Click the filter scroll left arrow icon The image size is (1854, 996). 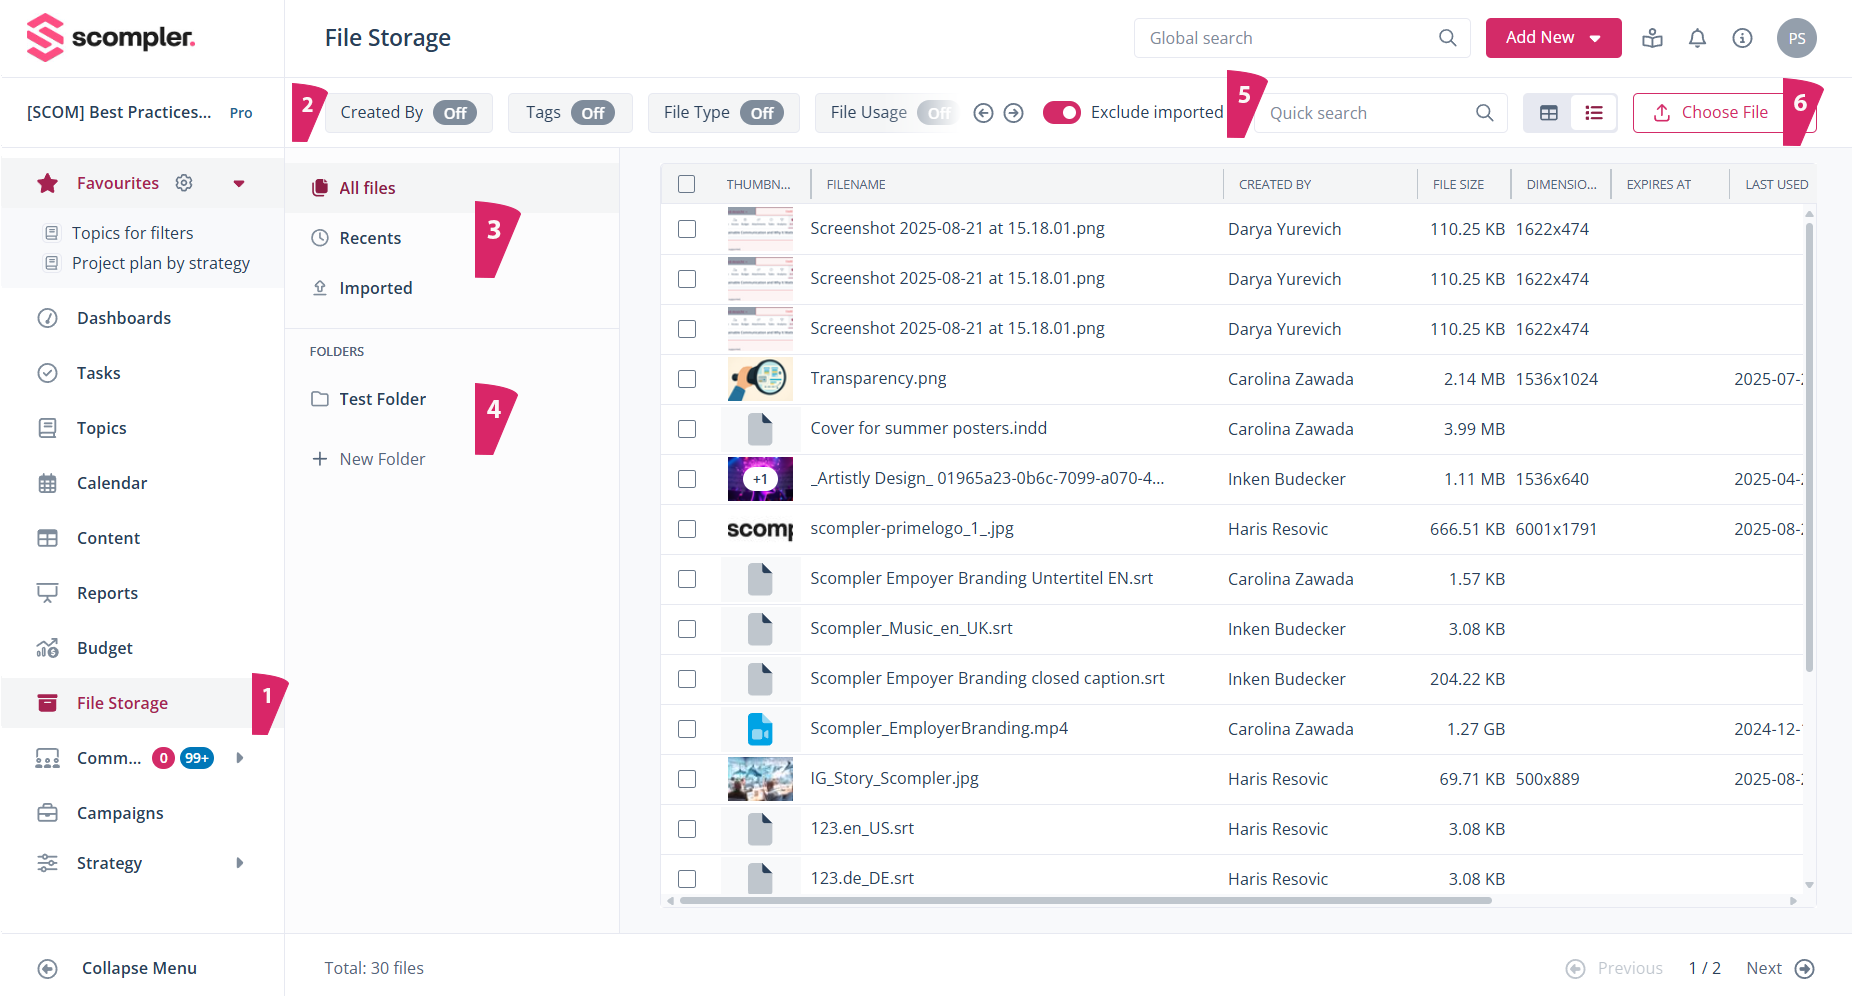(983, 113)
